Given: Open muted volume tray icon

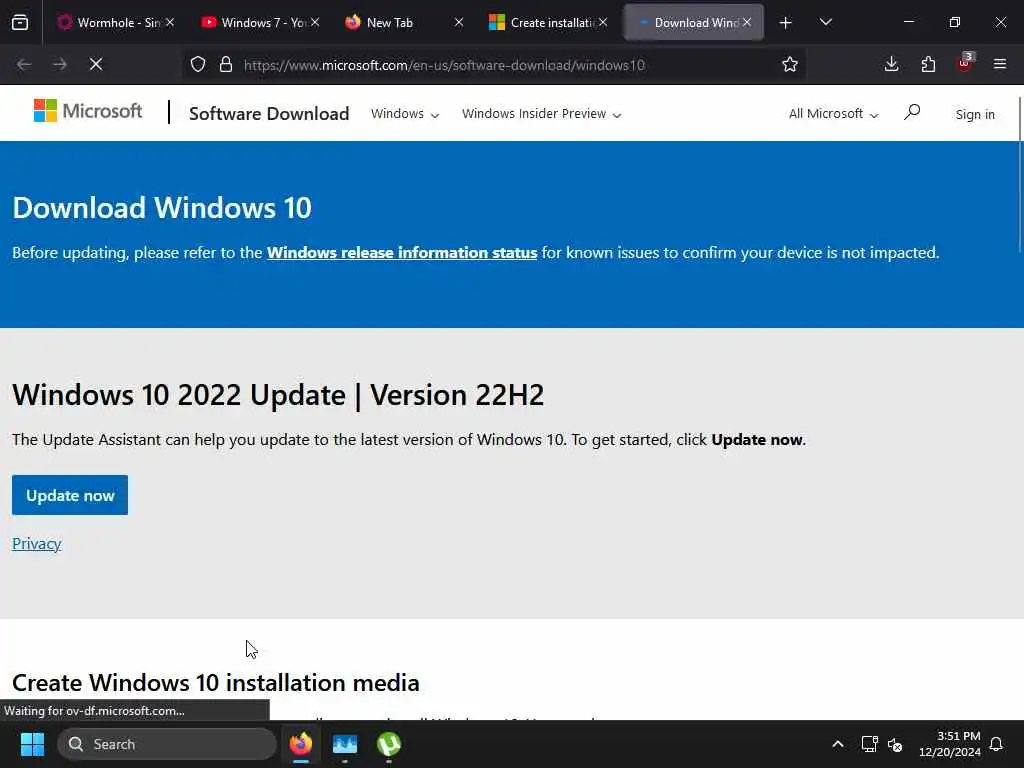Looking at the screenshot, I should (x=895, y=744).
